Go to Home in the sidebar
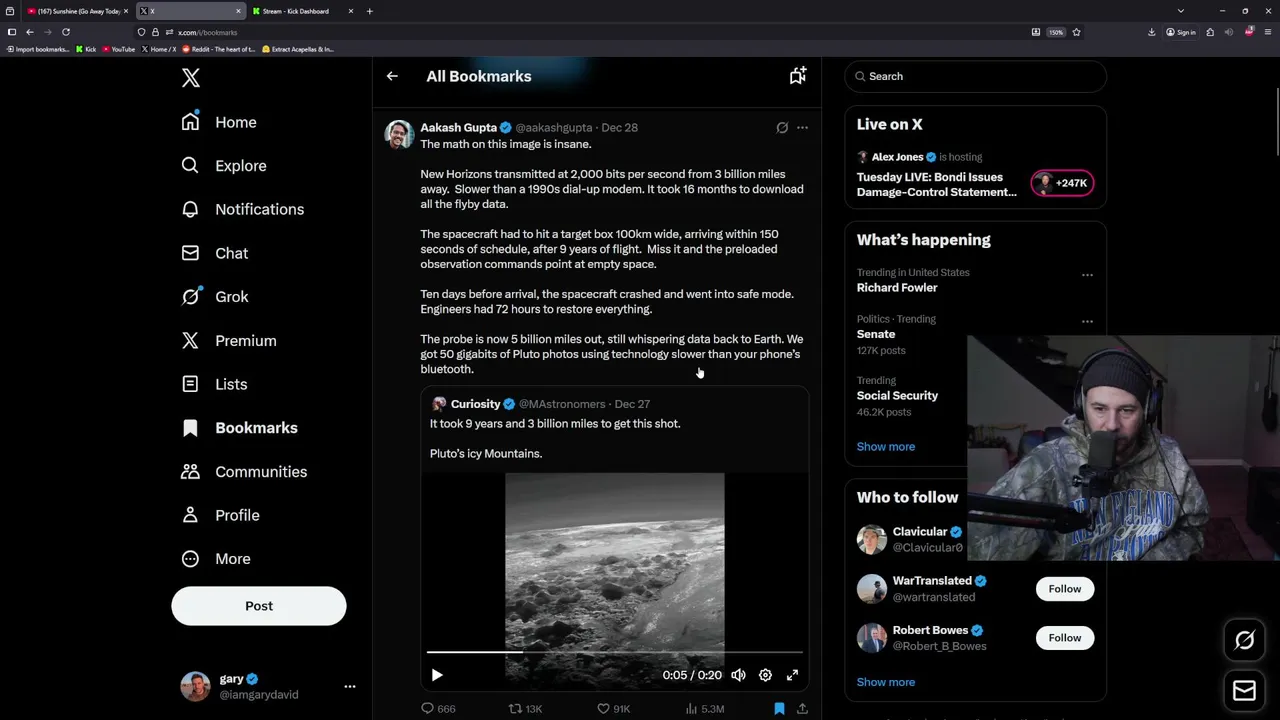 219,122
